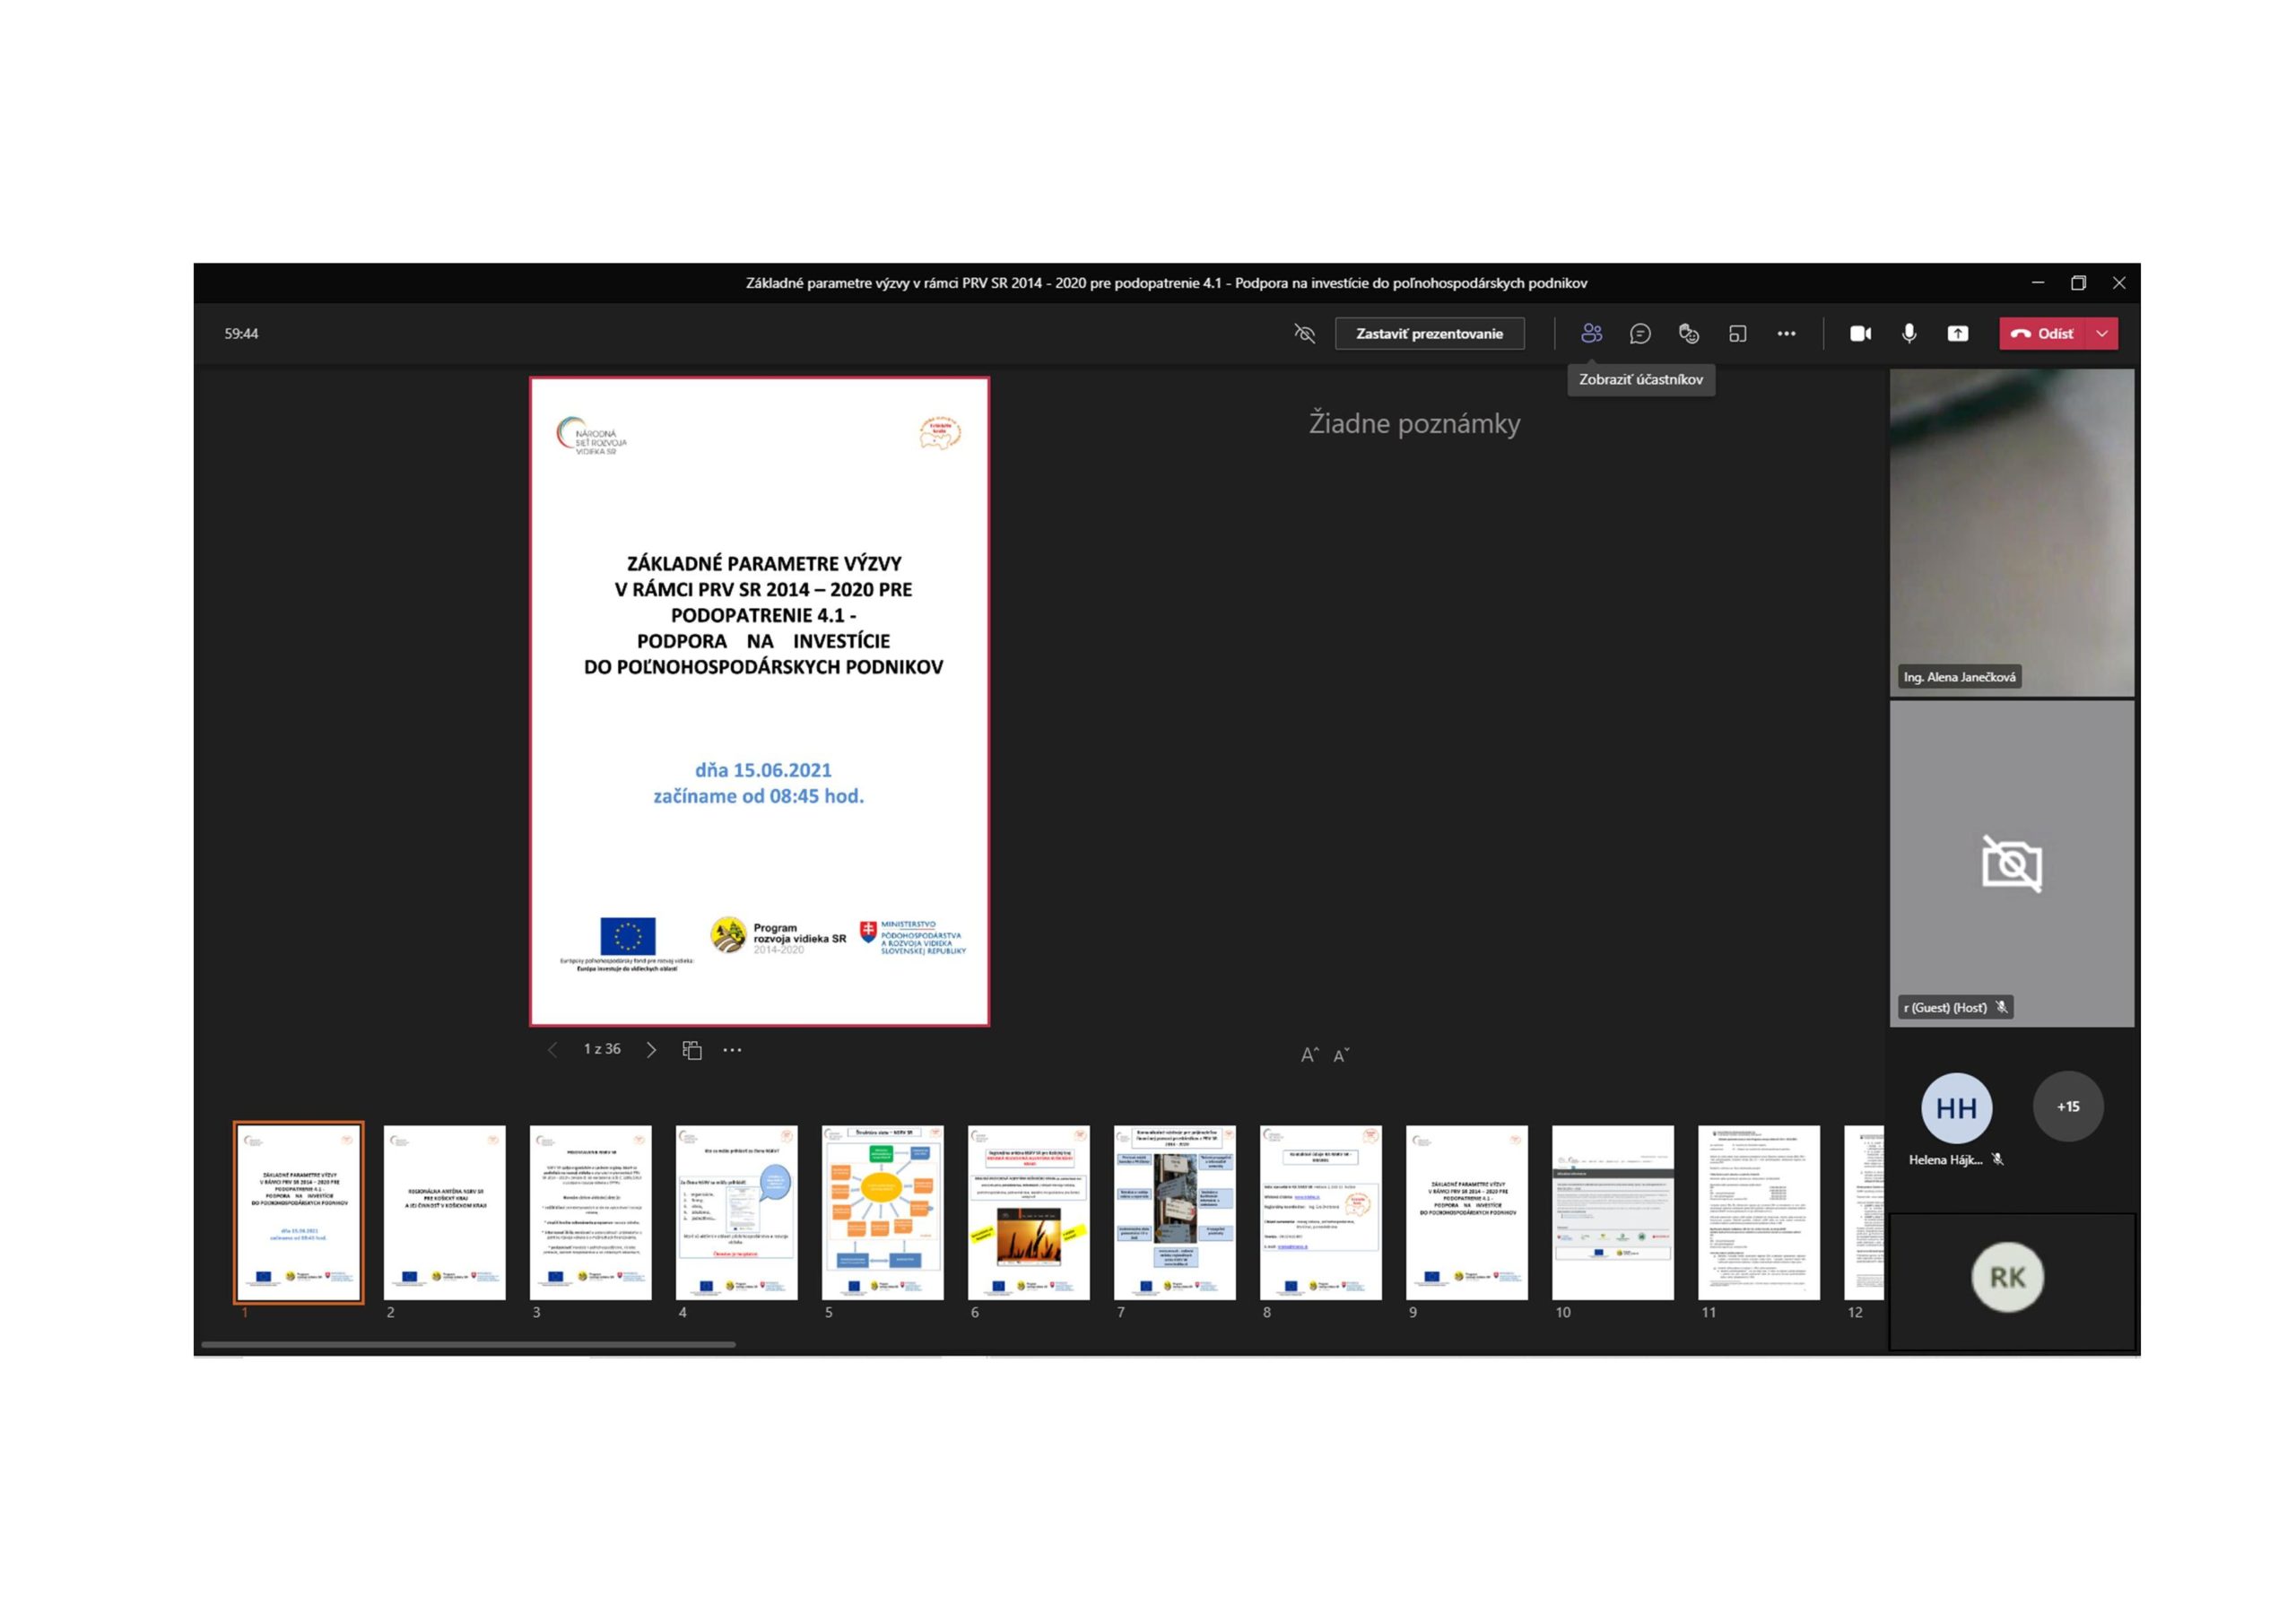Click the RK participant avatar
2296x1623 pixels.
[x=2007, y=1277]
